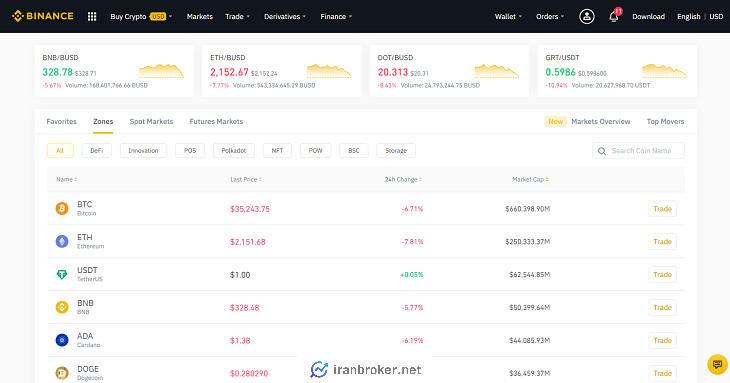Switch to the Spot Markets tab
Image resolution: width=730 pixels, height=383 pixels.
(151, 121)
